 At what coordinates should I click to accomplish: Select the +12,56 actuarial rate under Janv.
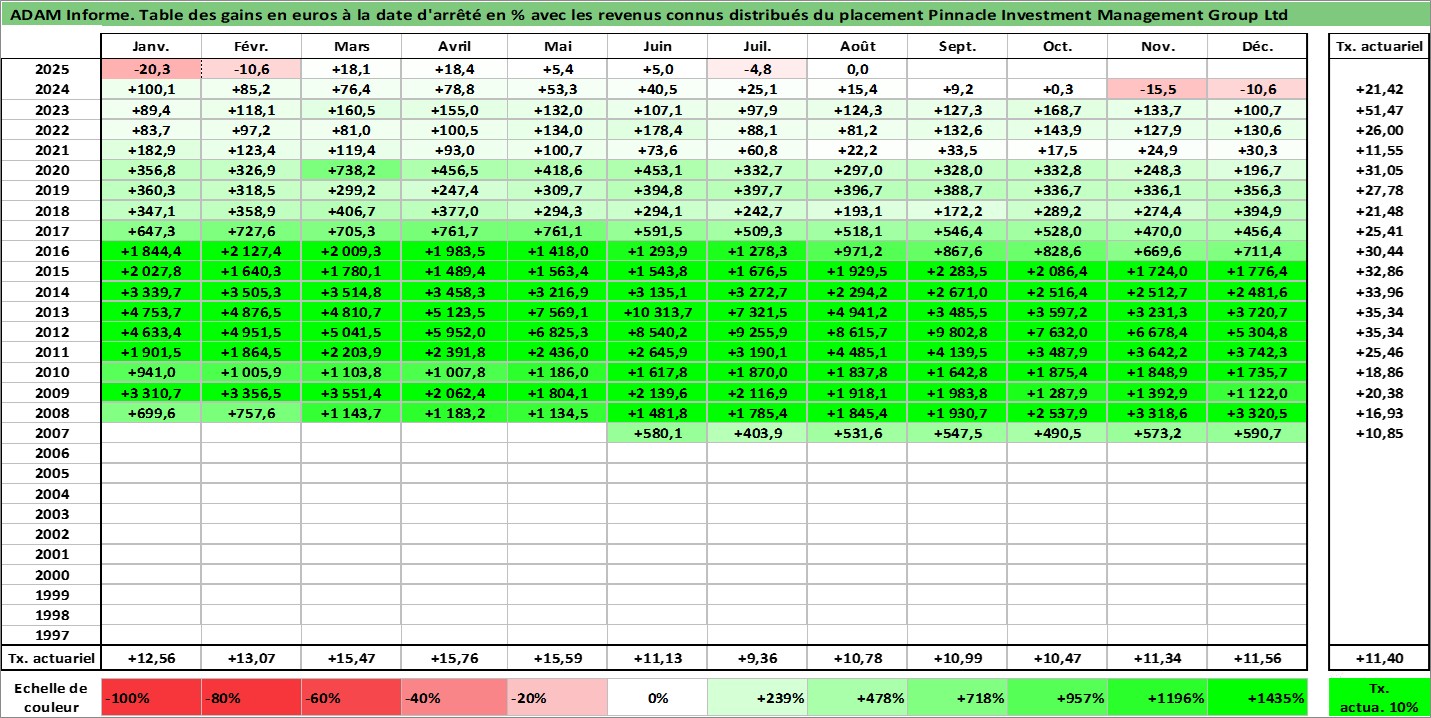click(152, 658)
